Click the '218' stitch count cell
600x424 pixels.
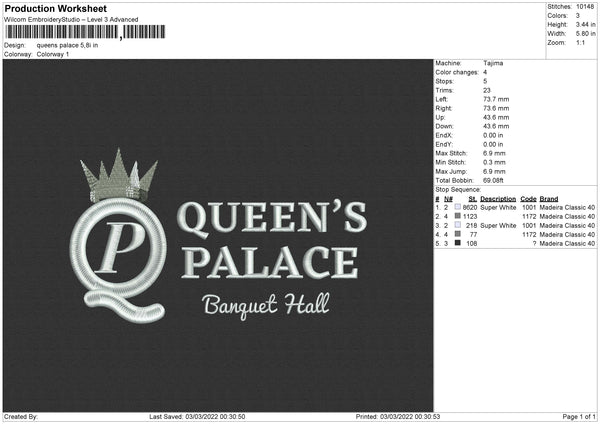click(472, 225)
